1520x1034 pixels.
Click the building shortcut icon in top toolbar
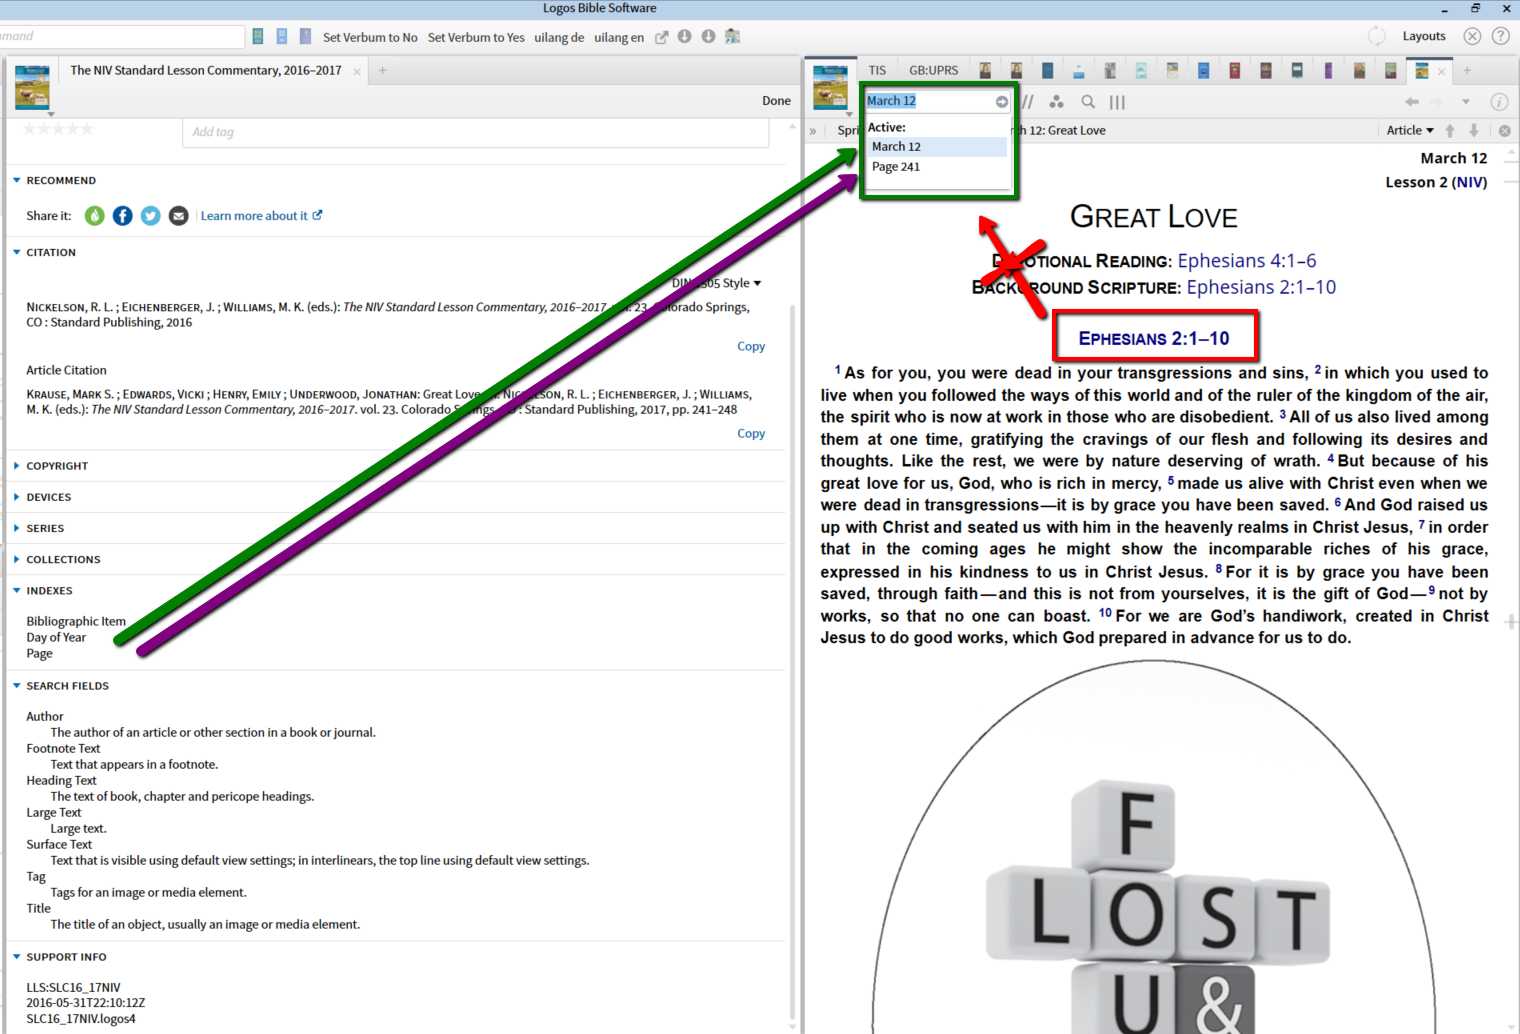732,36
